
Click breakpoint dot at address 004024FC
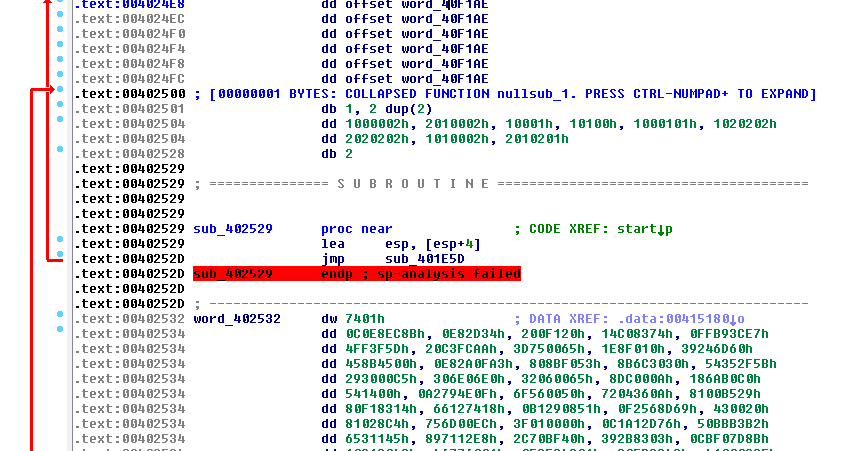pyautogui.click(x=61, y=78)
